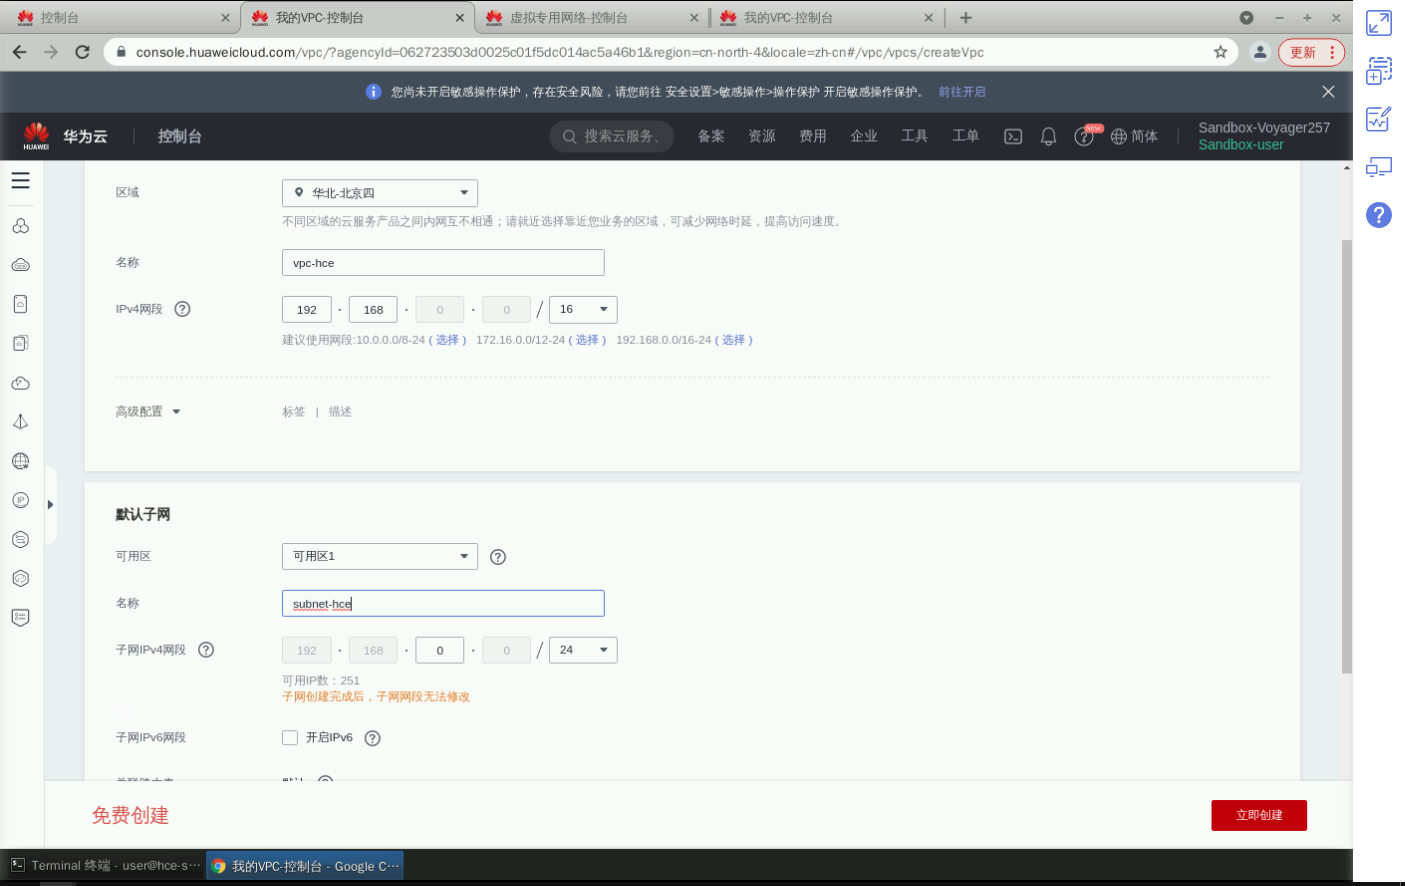Click the search icon in service search box
1405x886 pixels.
570,137
